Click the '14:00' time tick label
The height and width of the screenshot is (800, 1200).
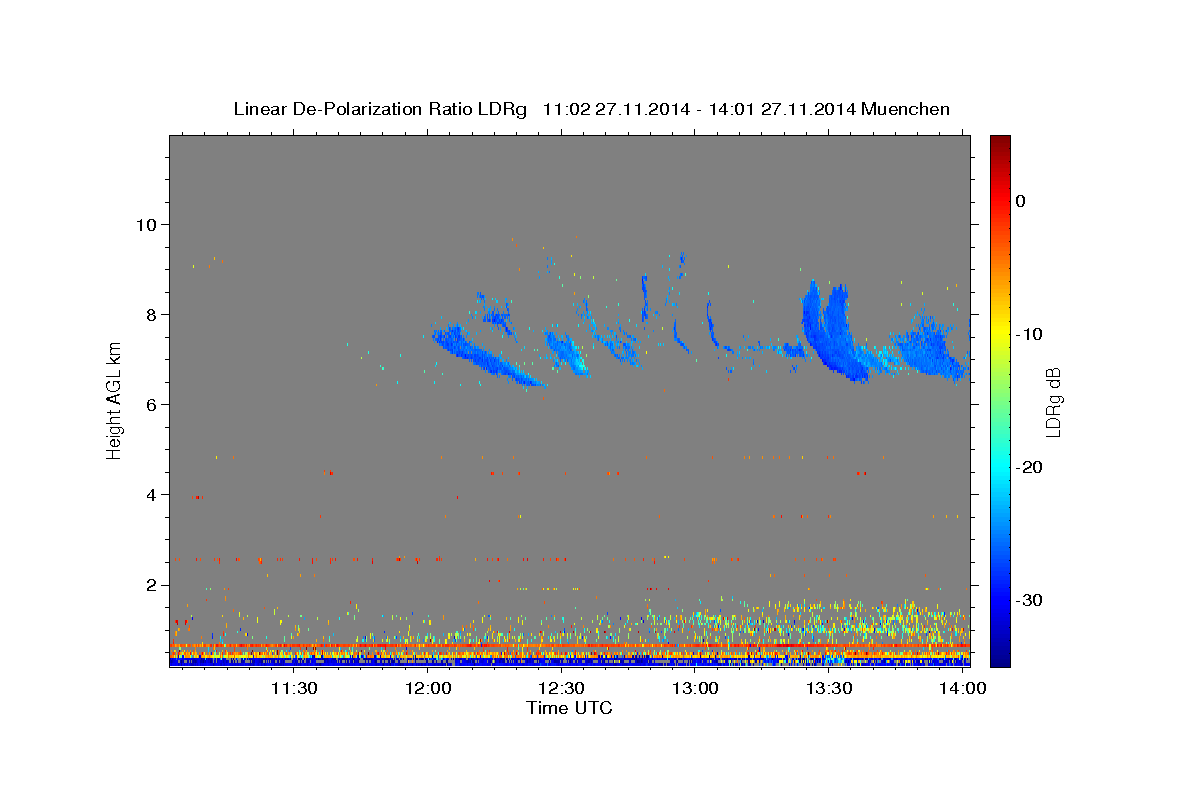[x=962, y=688]
